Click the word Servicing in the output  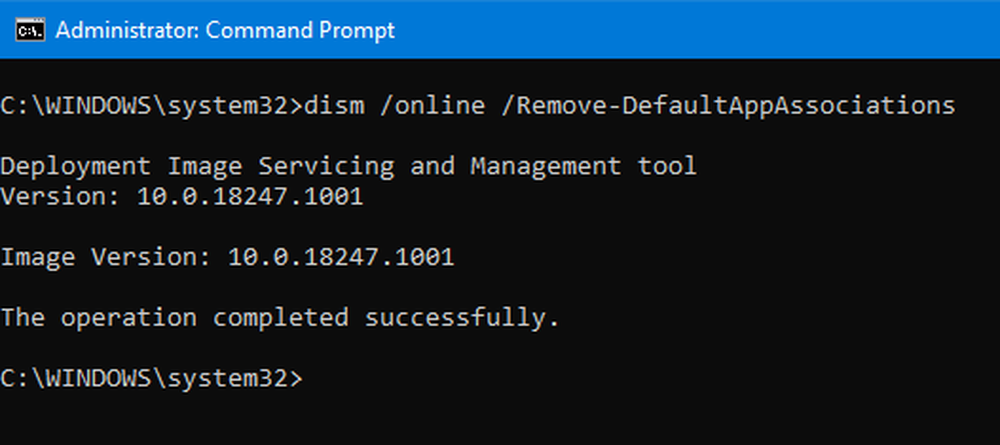point(326,167)
